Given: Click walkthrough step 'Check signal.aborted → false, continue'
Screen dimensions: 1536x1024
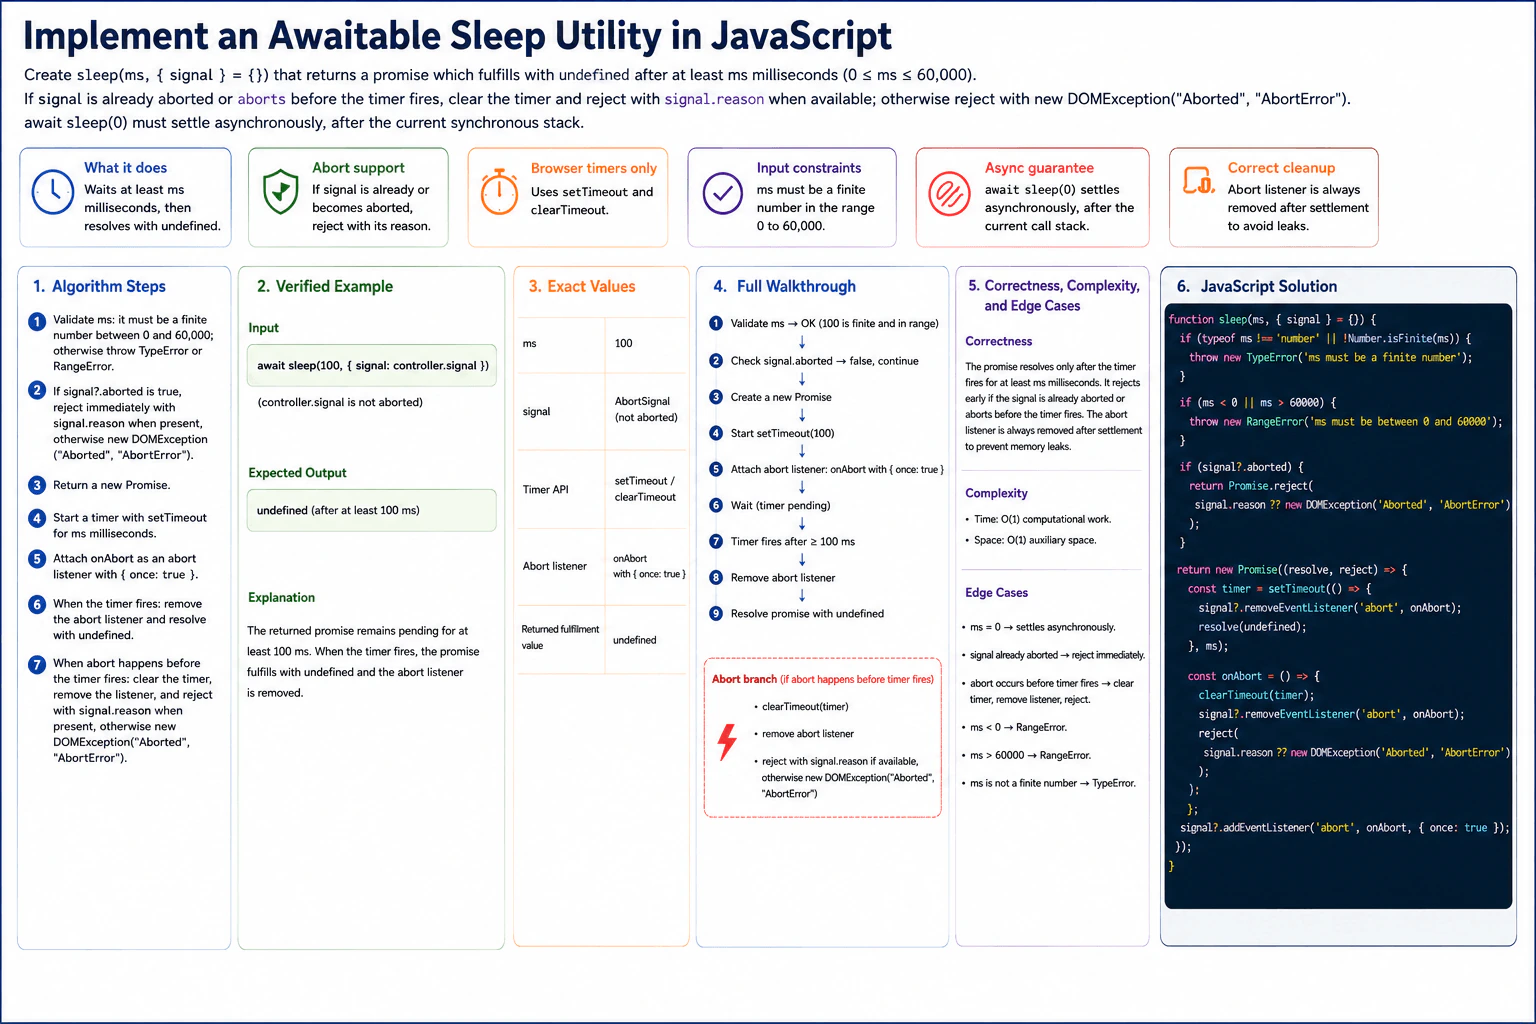Looking at the screenshot, I should click(x=824, y=361).
